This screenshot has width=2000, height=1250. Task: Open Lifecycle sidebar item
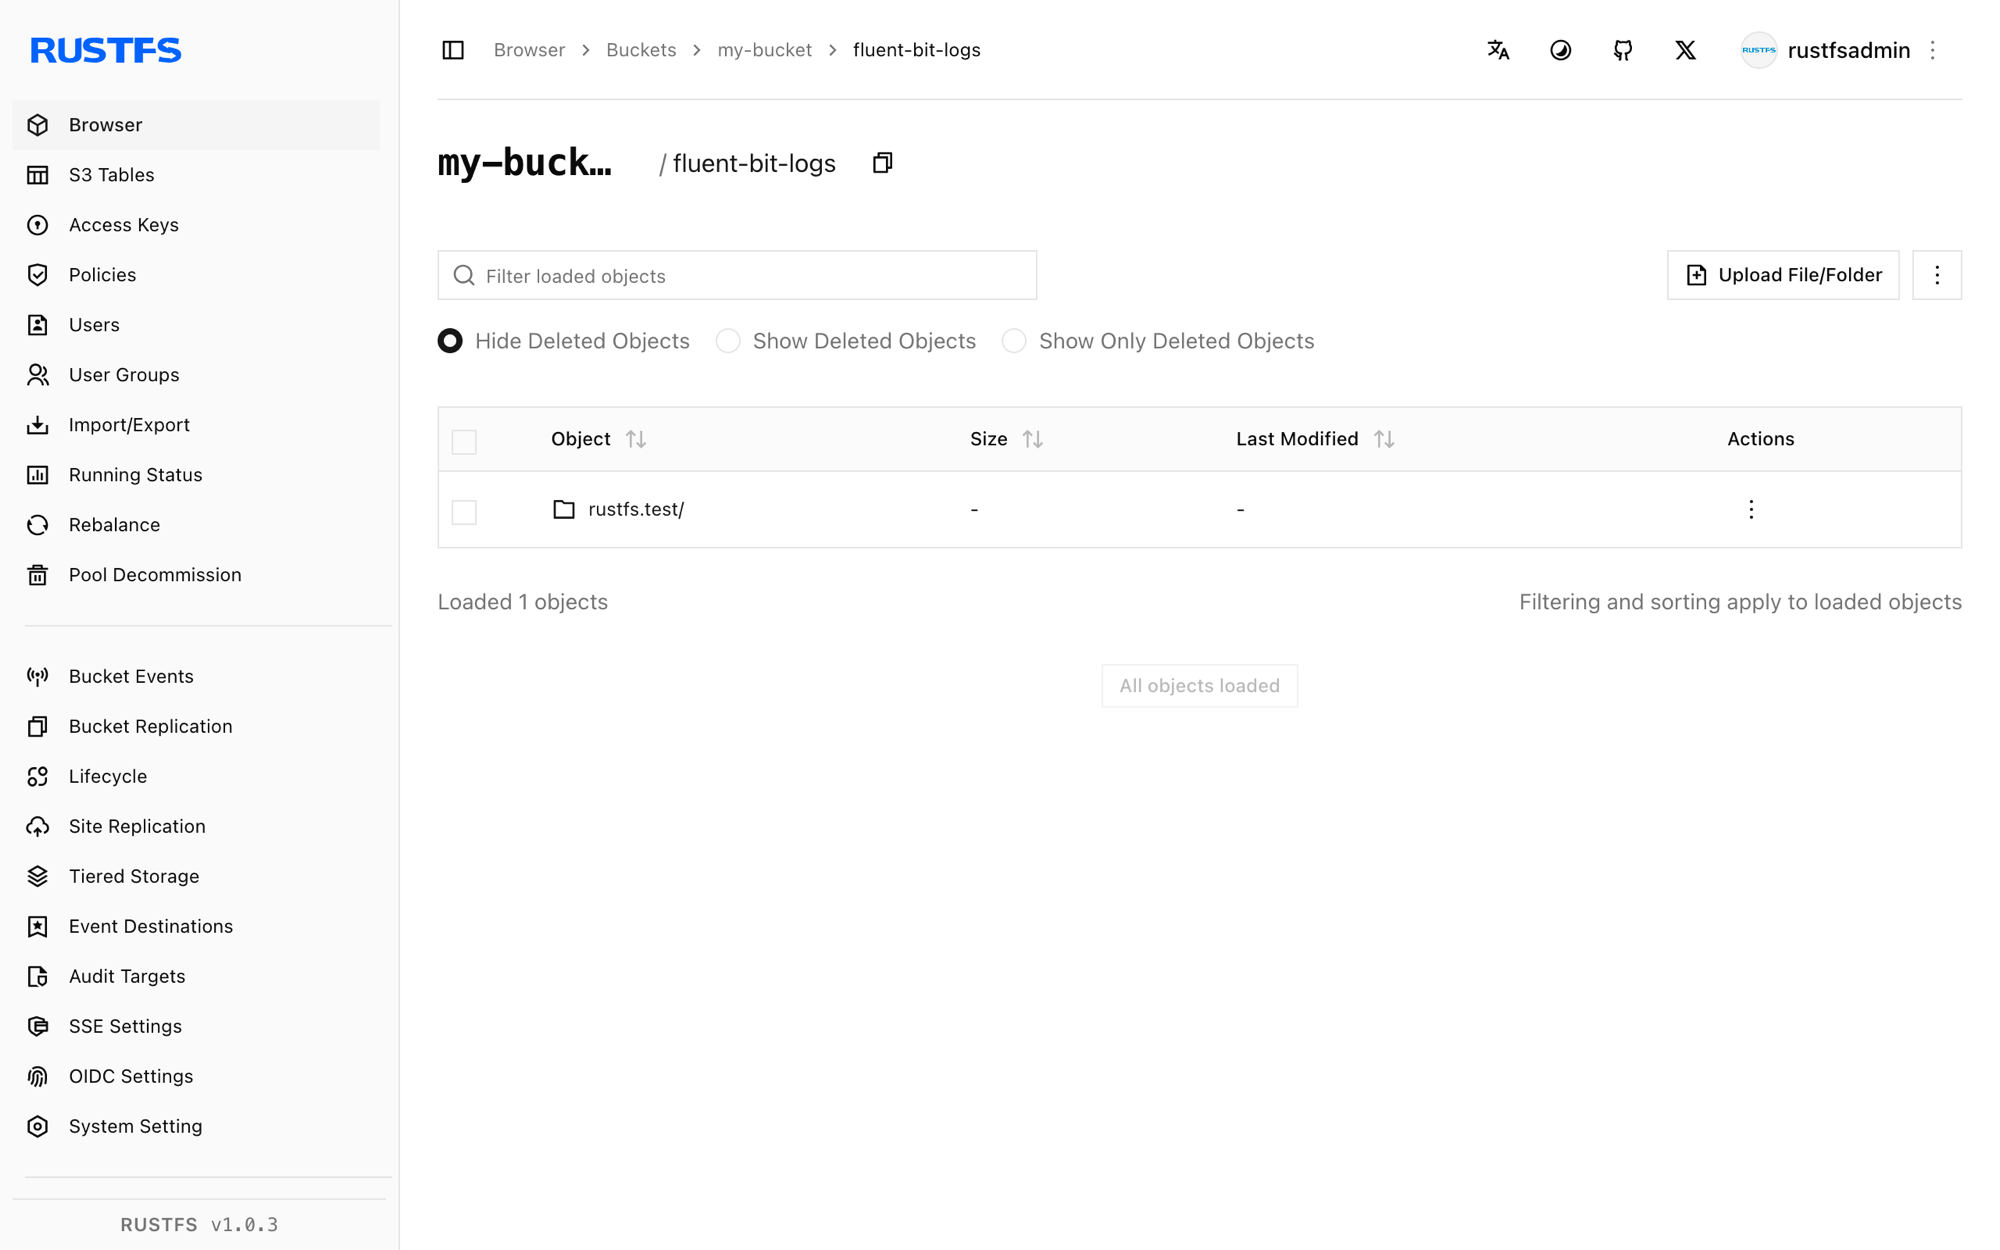tap(196, 776)
